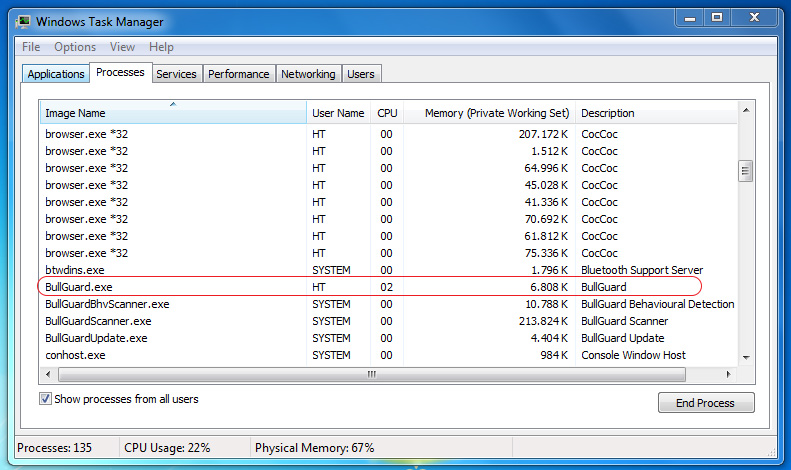The image size is (791, 470).
Task: Go to the Networking tab
Action: coord(308,74)
